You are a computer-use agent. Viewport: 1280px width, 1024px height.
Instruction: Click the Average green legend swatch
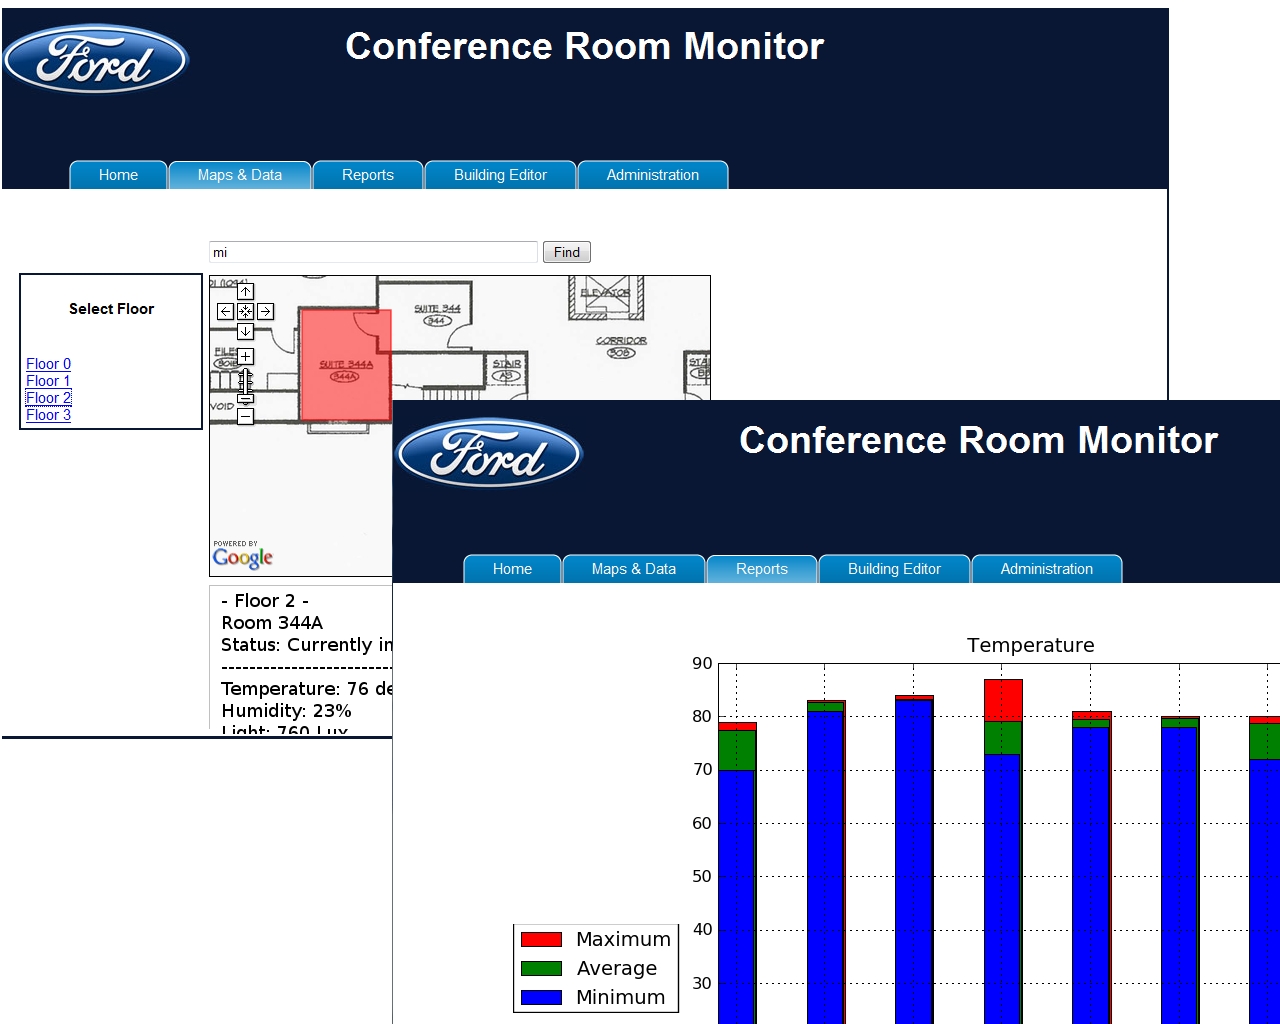[x=541, y=968]
